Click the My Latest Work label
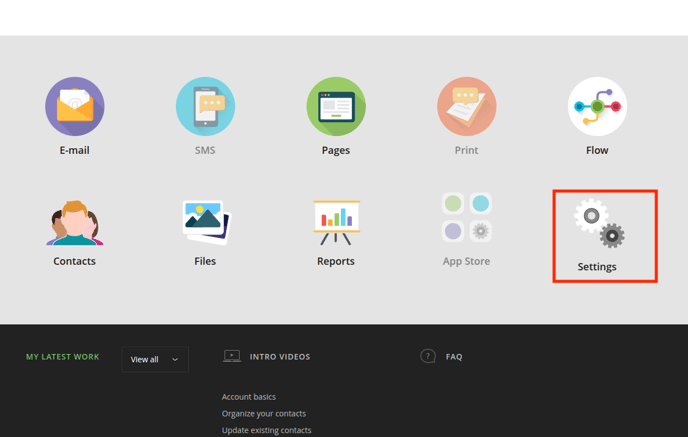Image resolution: width=688 pixels, height=437 pixels. [62, 357]
